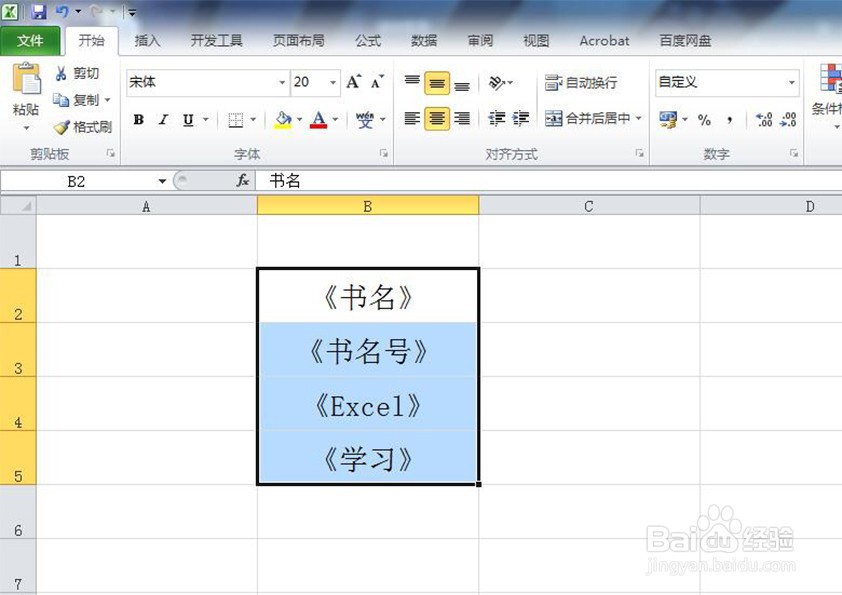Image resolution: width=842 pixels, height=595 pixels.
Task: Click the 合并后居中 merge and center button
Action: coord(587,118)
